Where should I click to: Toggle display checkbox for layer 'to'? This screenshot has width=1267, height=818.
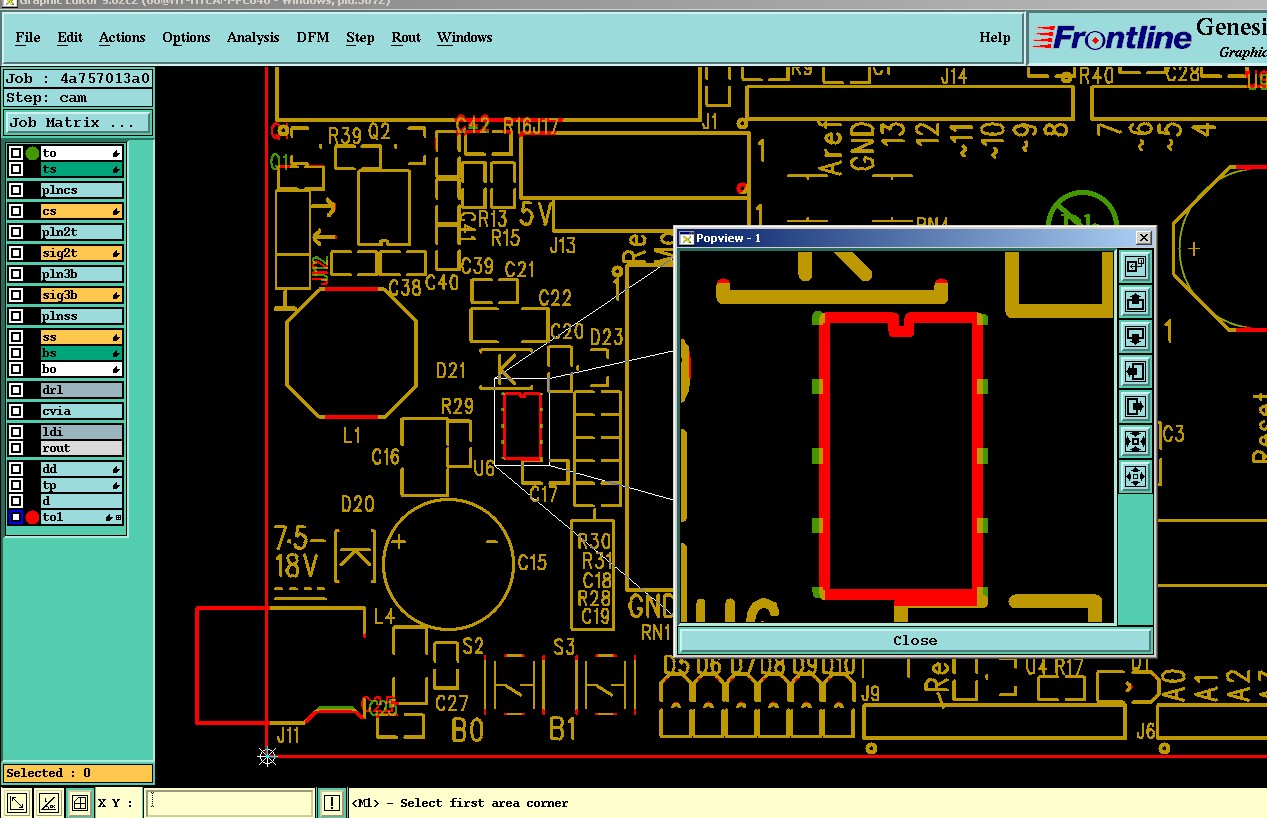16,153
